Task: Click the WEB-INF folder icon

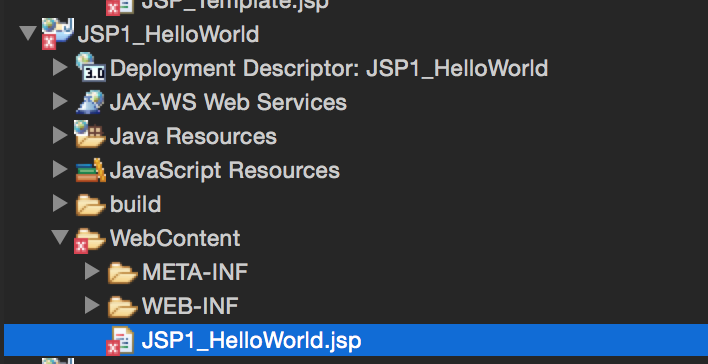Action: 122,307
